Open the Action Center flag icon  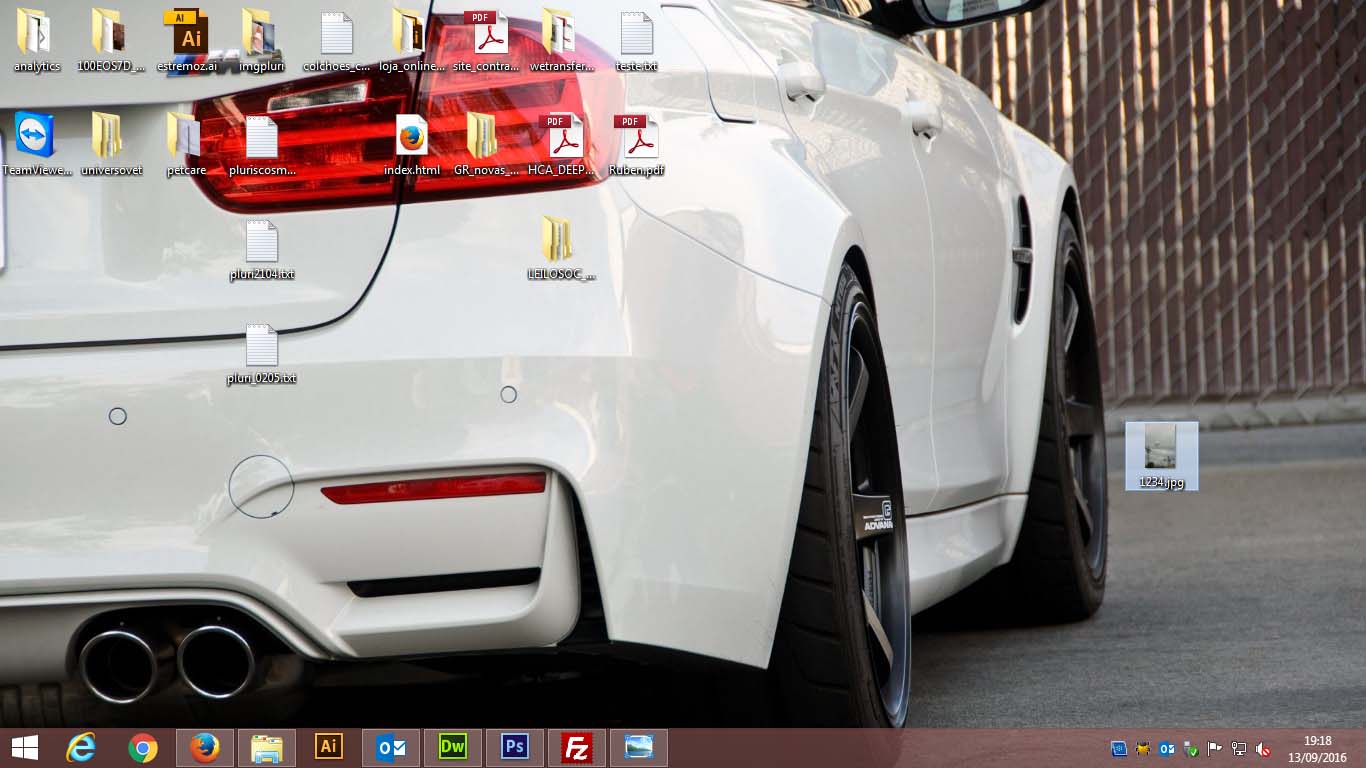pyautogui.click(x=1215, y=749)
